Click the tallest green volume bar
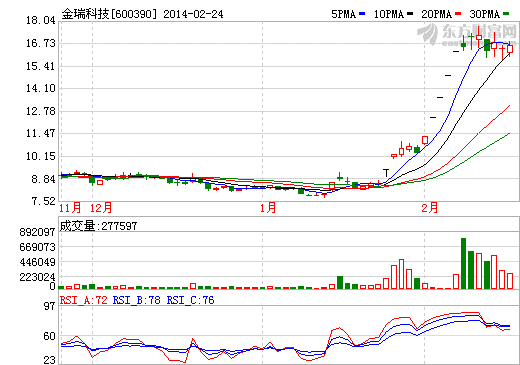 (463, 263)
